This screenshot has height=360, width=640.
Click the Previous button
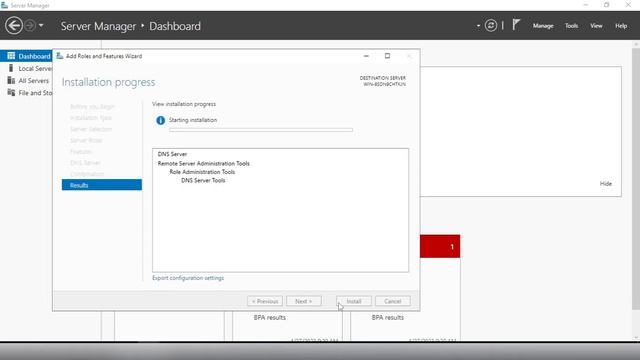coord(264,301)
